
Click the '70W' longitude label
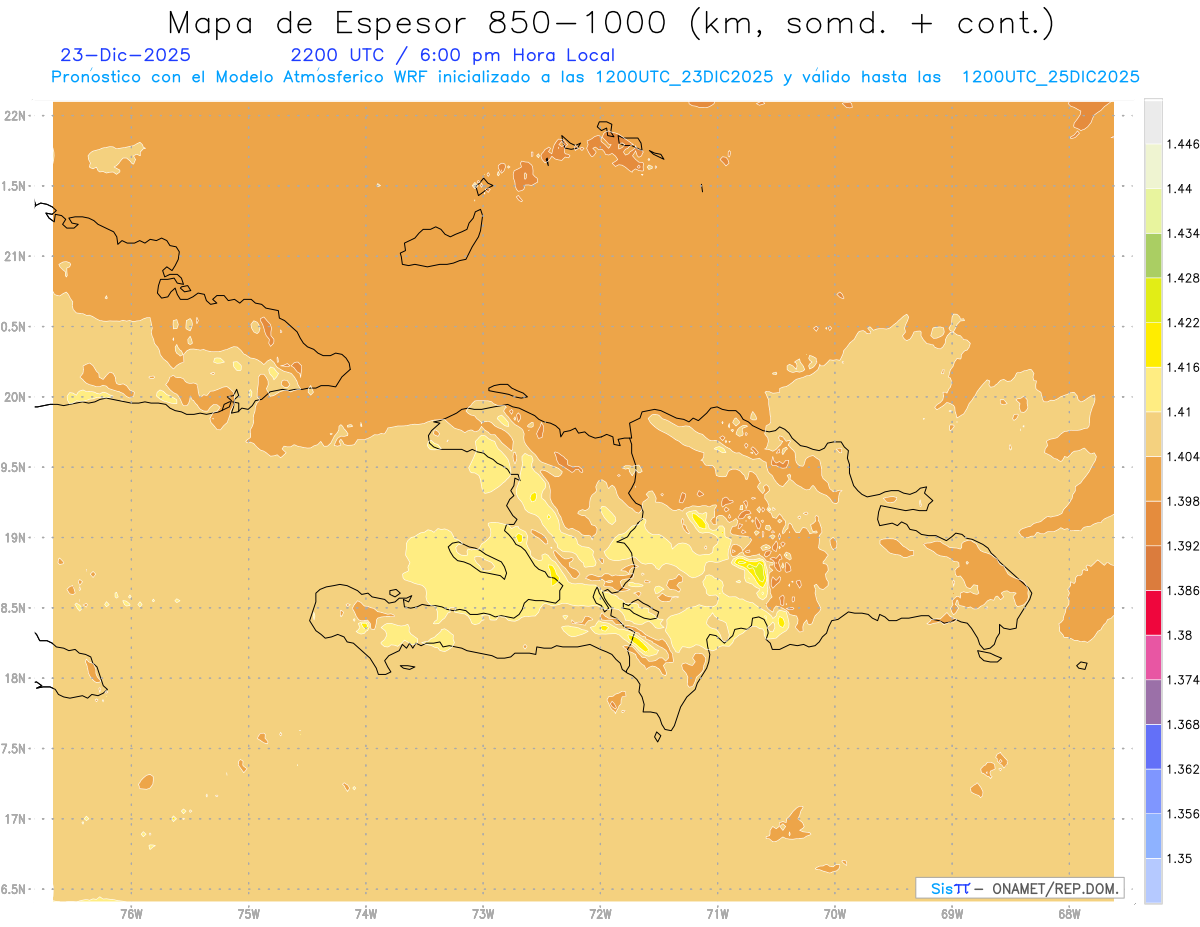tap(835, 913)
